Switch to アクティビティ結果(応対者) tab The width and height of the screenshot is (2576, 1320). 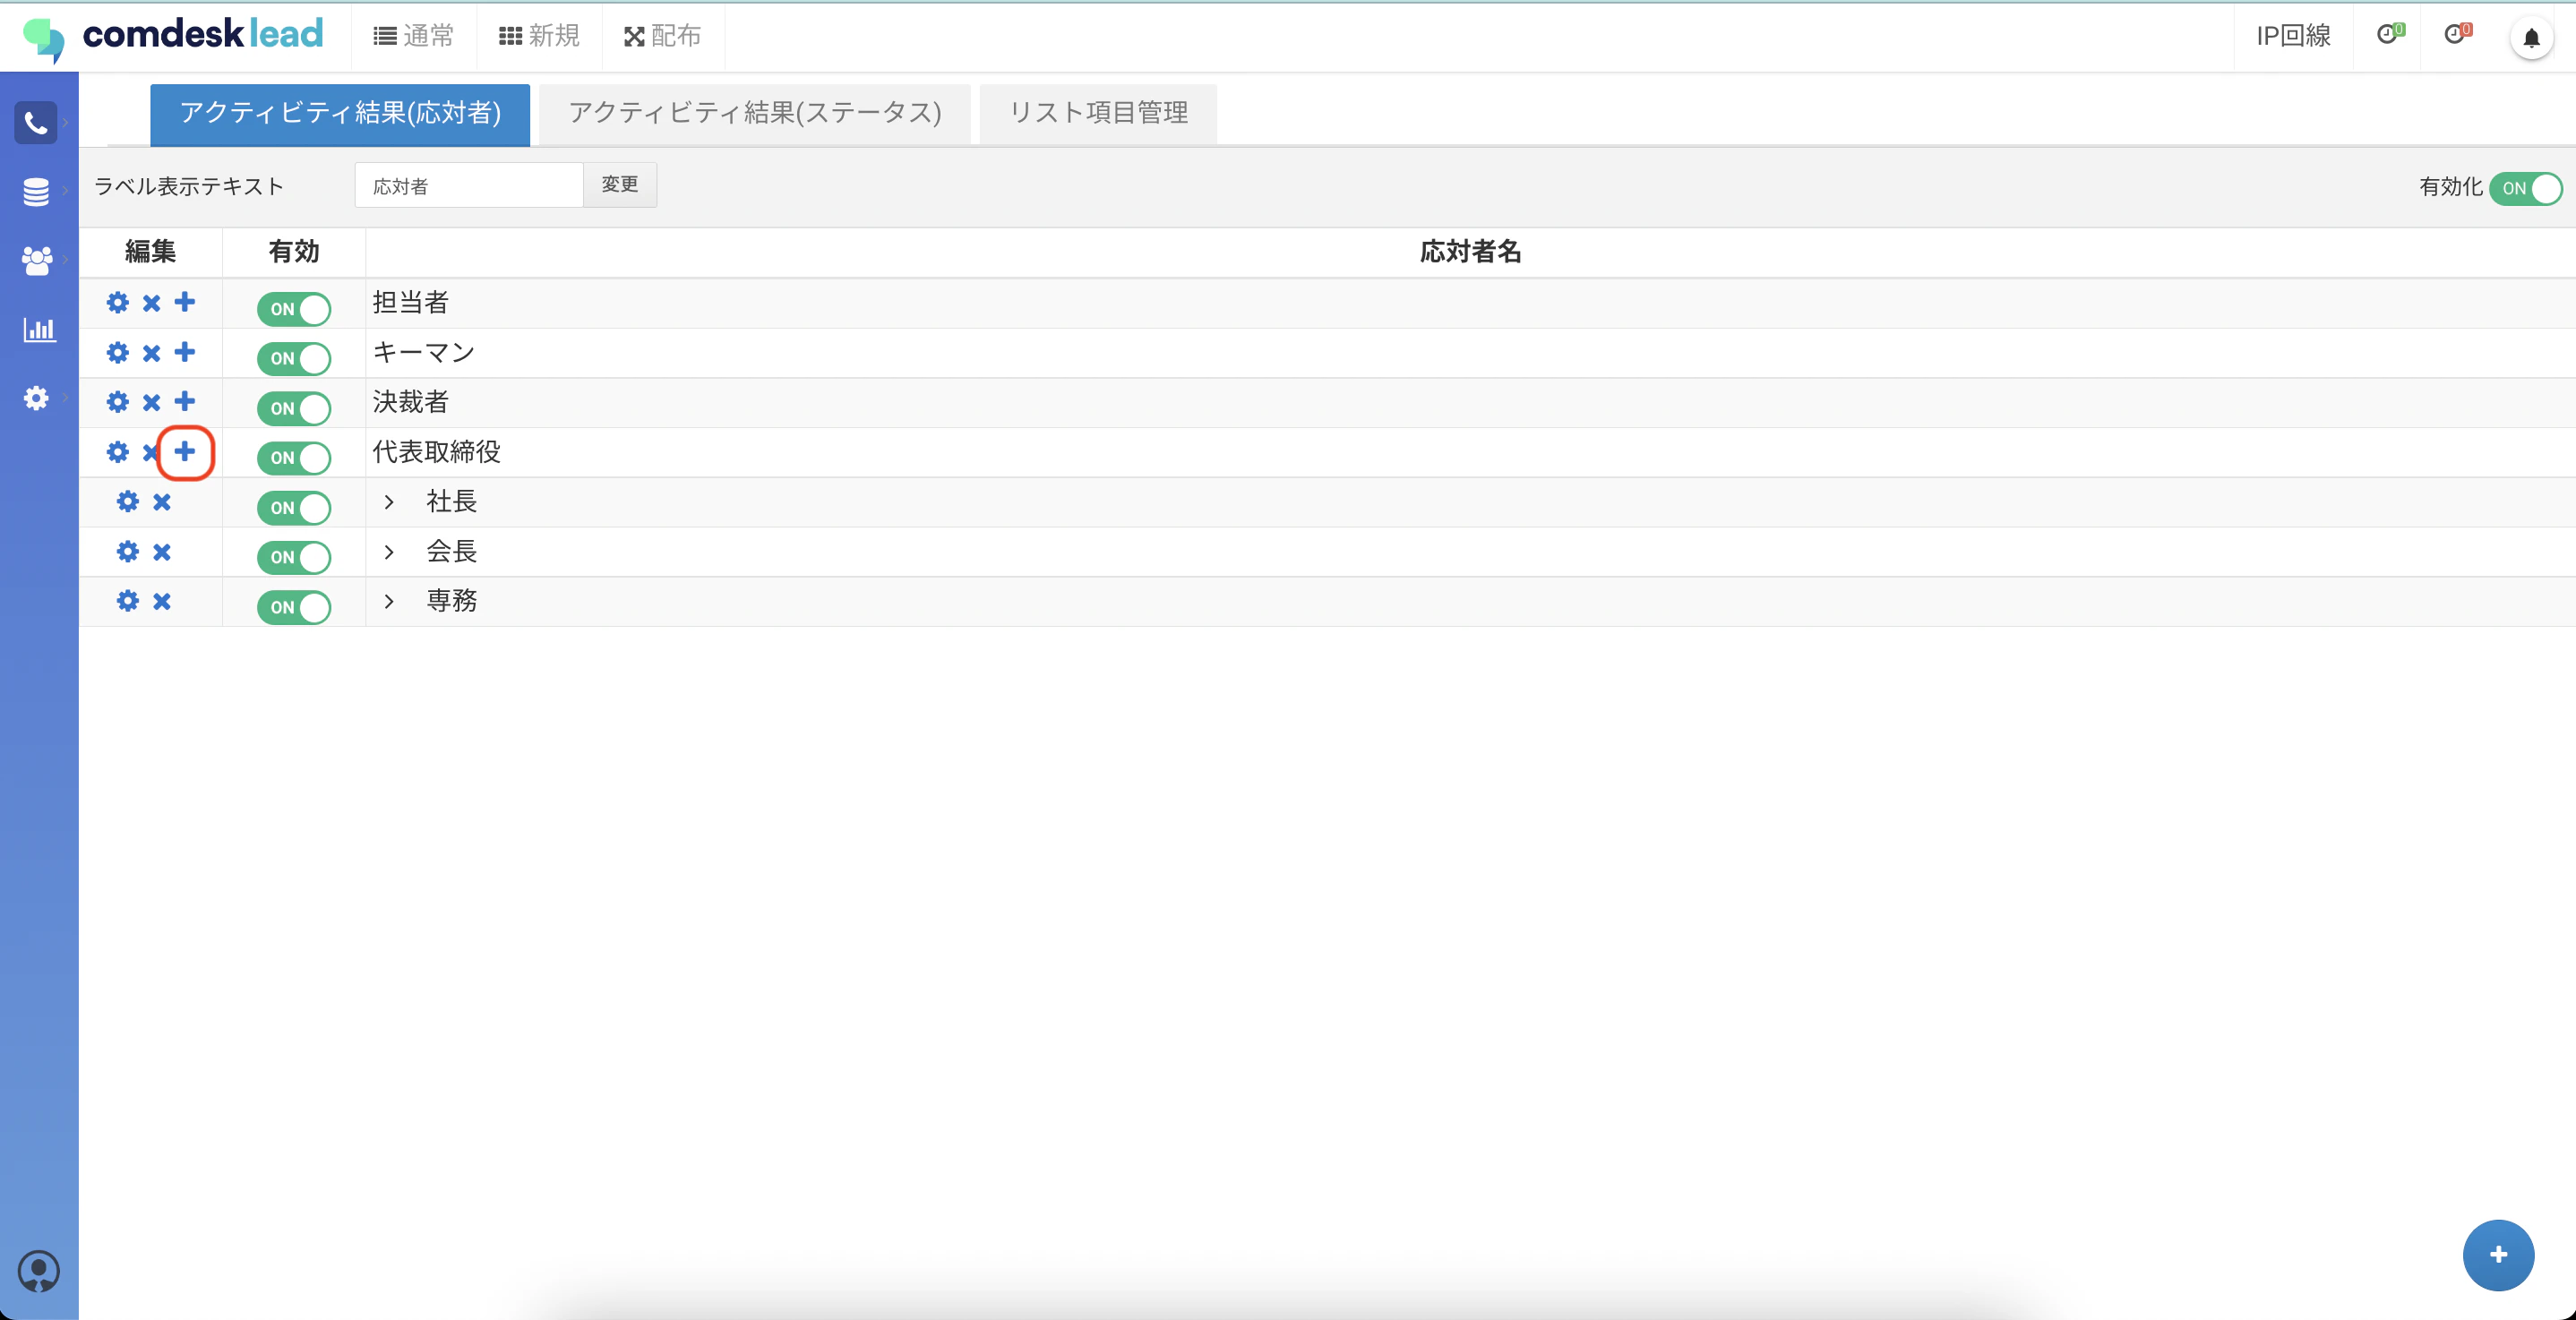(x=340, y=114)
